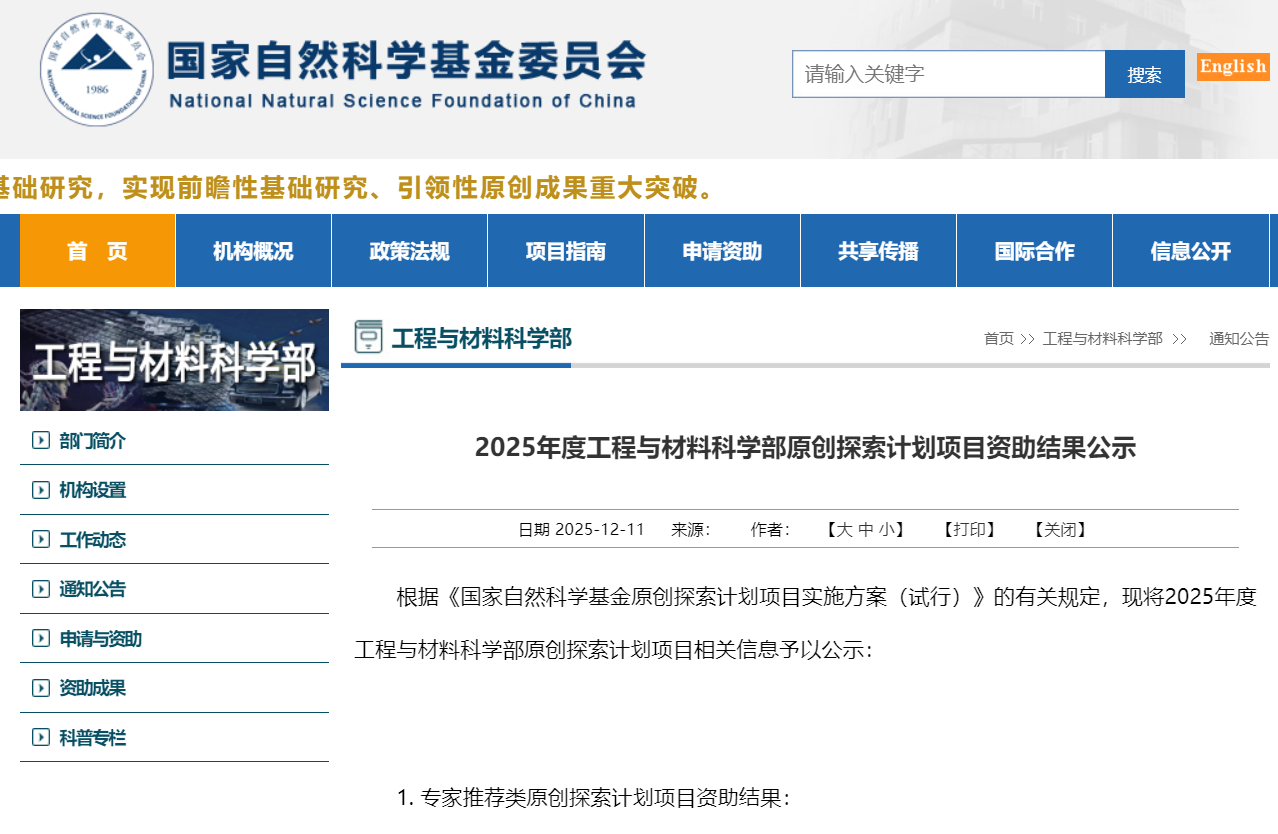Click the date text 日期 2025-12-11

581,529
